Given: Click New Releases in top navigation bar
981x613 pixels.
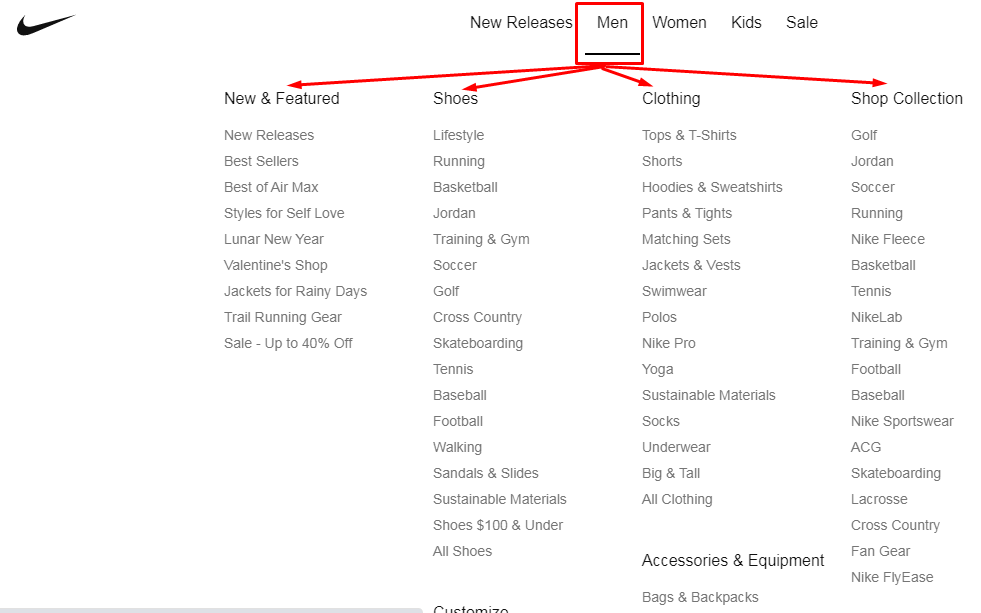Looking at the screenshot, I should (521, 23).
